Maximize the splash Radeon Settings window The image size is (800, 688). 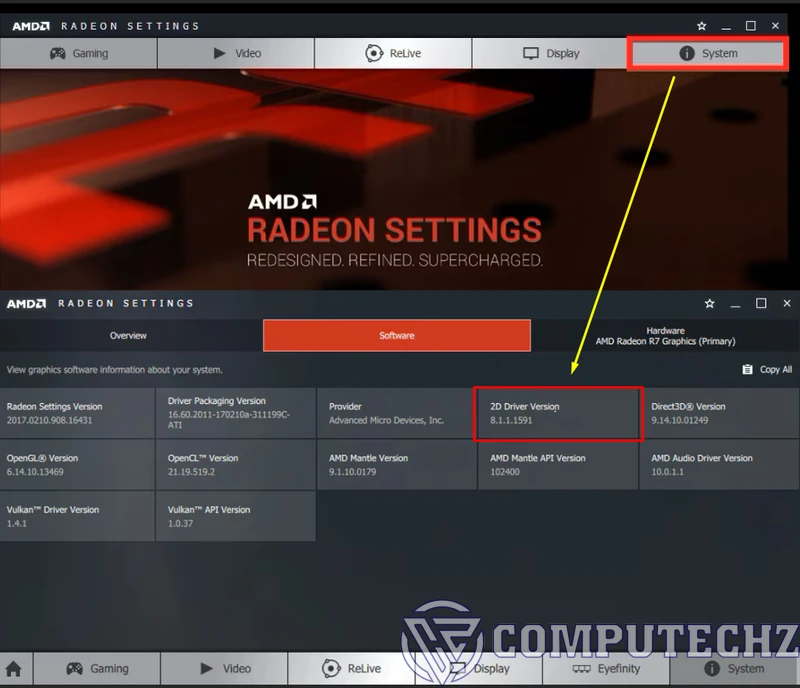pos(751,26)
